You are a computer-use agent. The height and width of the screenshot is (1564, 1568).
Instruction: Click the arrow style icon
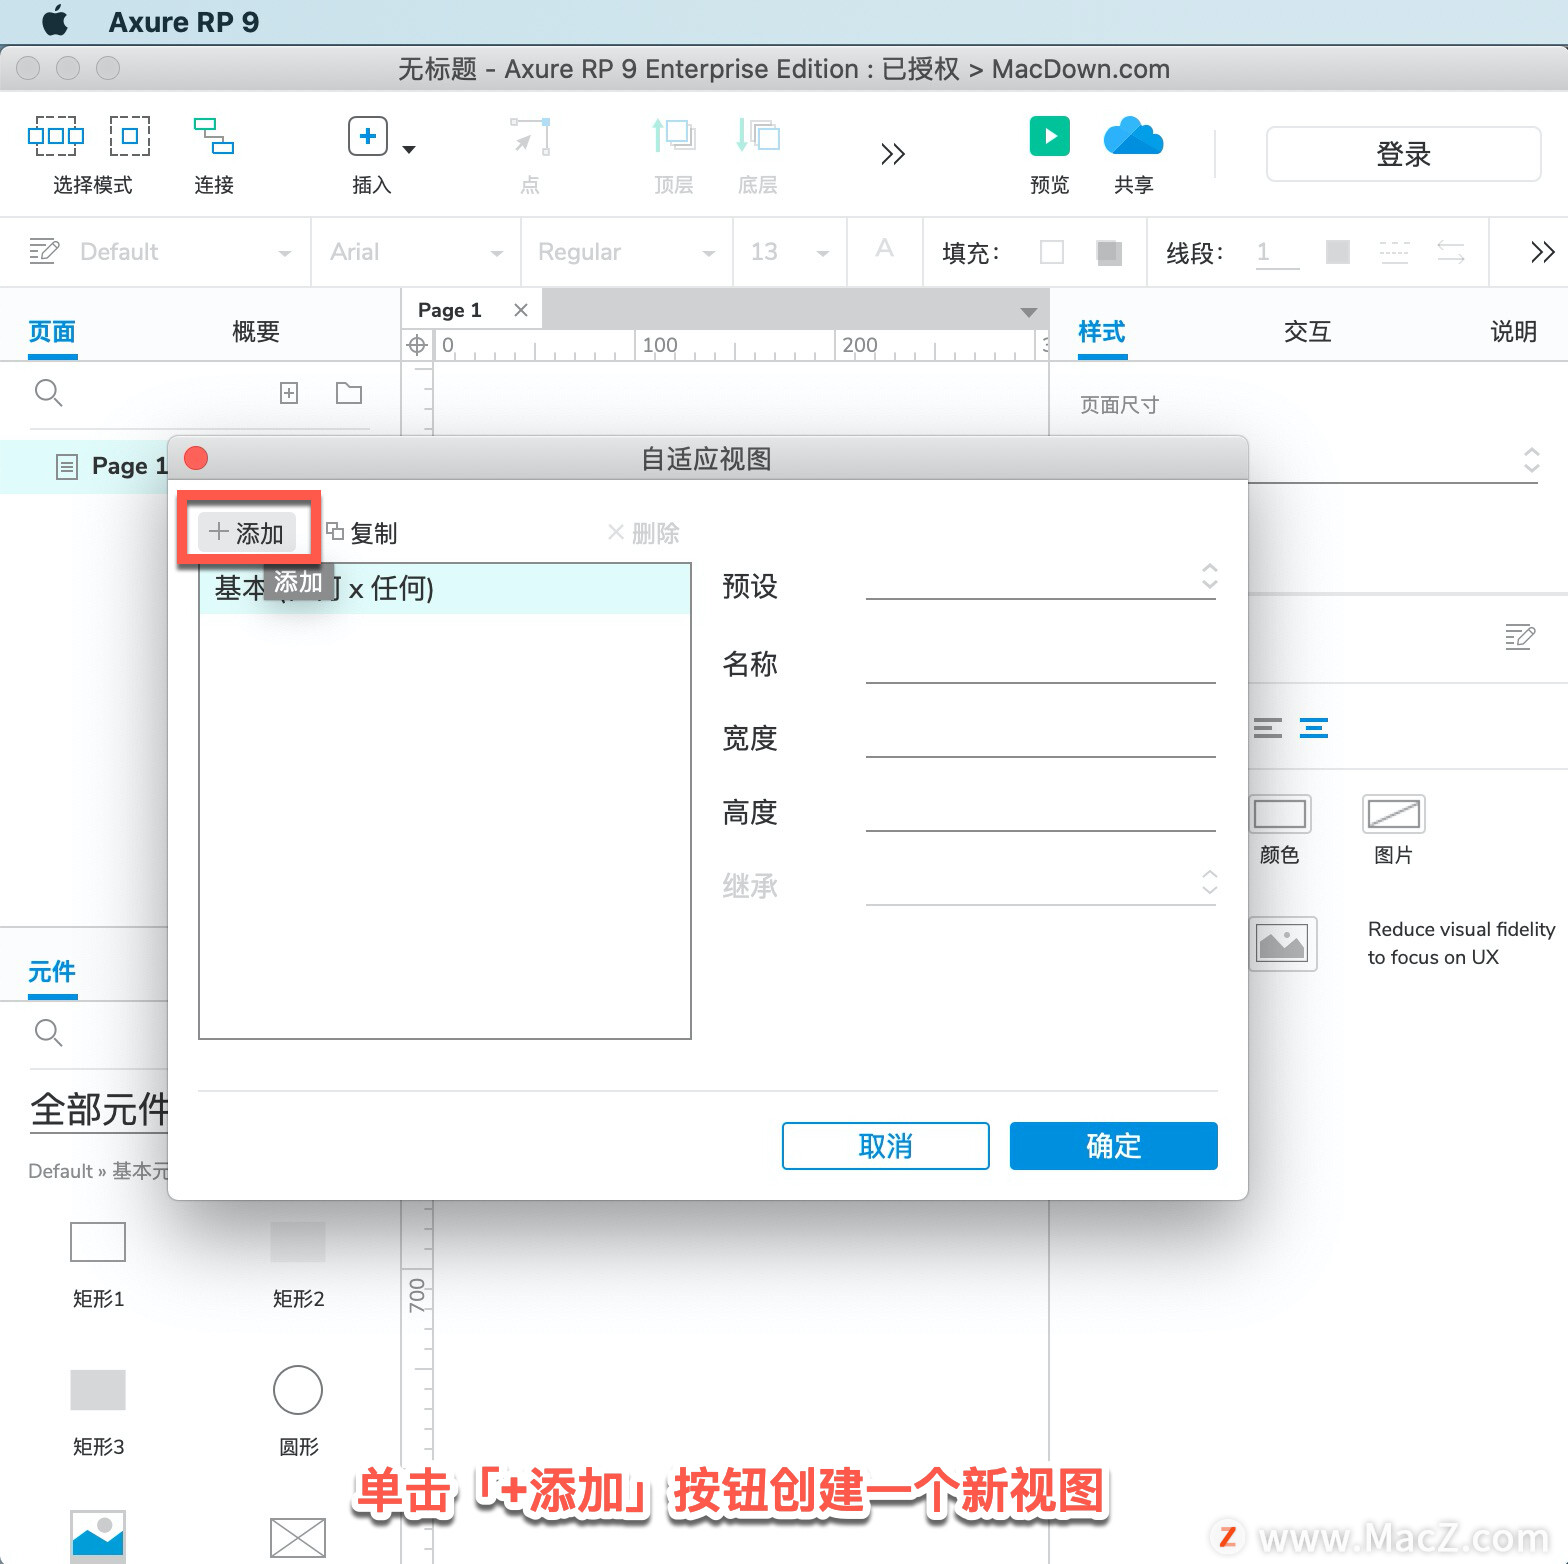(1451, 252)
